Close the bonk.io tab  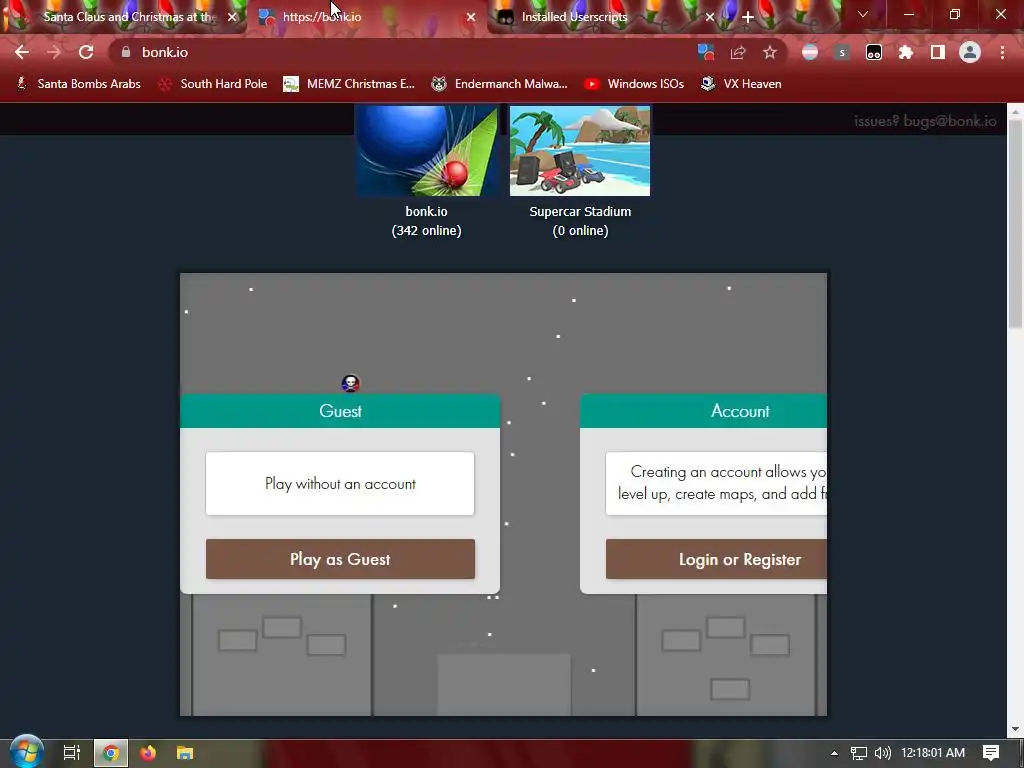coord(471,17)
